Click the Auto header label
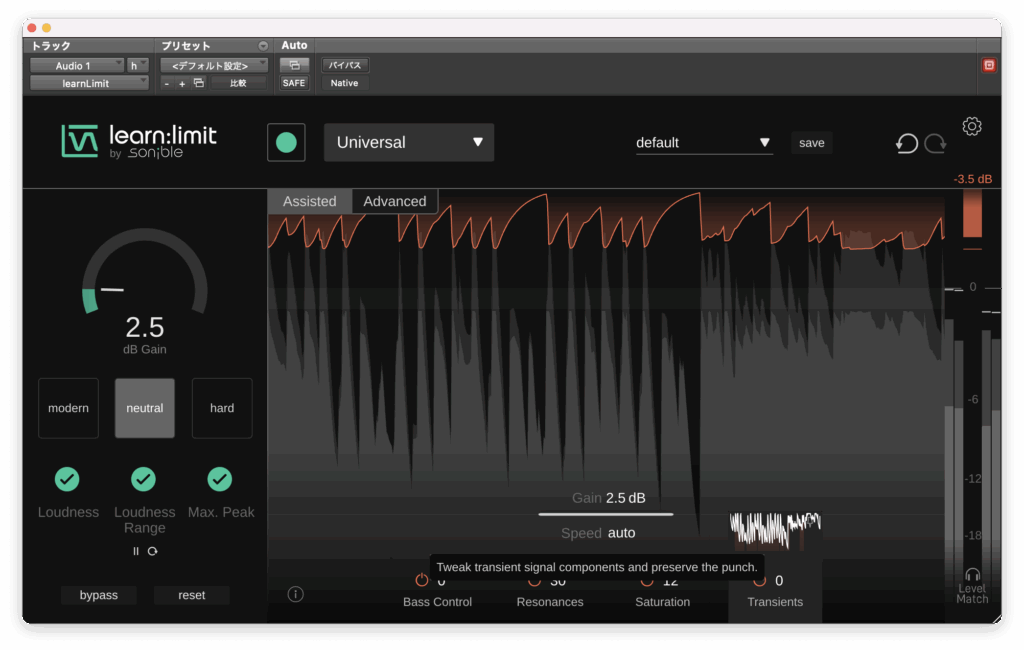Viewport: 1024px width, 650px height. point(294,46)
